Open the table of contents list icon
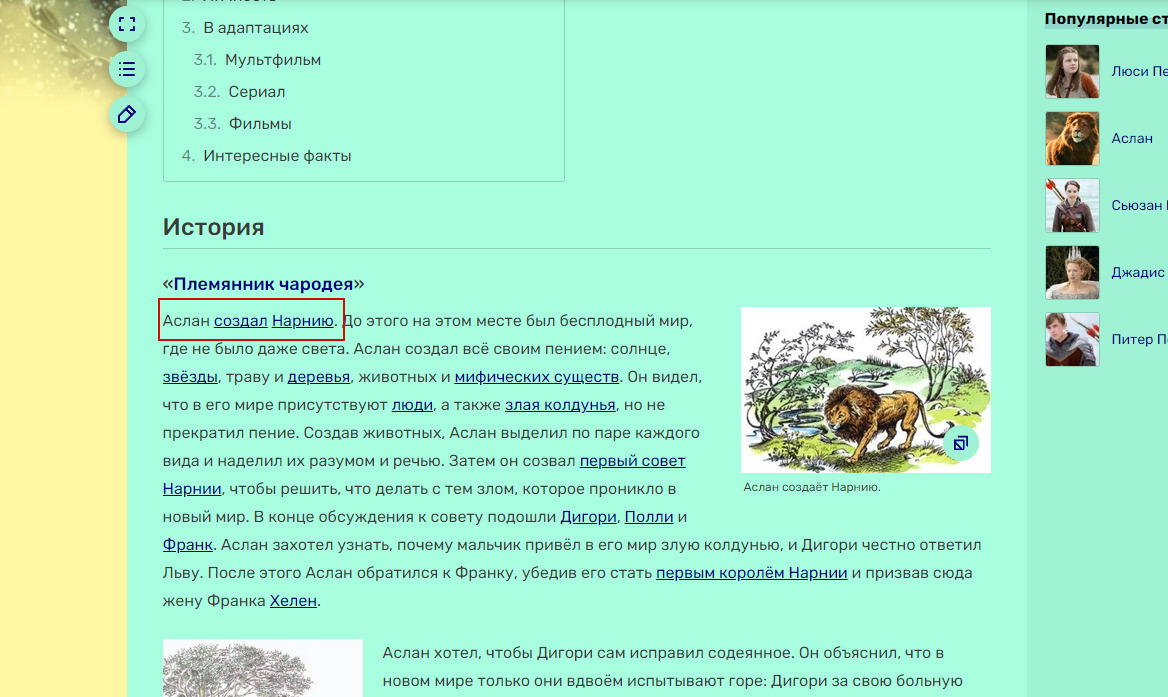 (127, 69)
